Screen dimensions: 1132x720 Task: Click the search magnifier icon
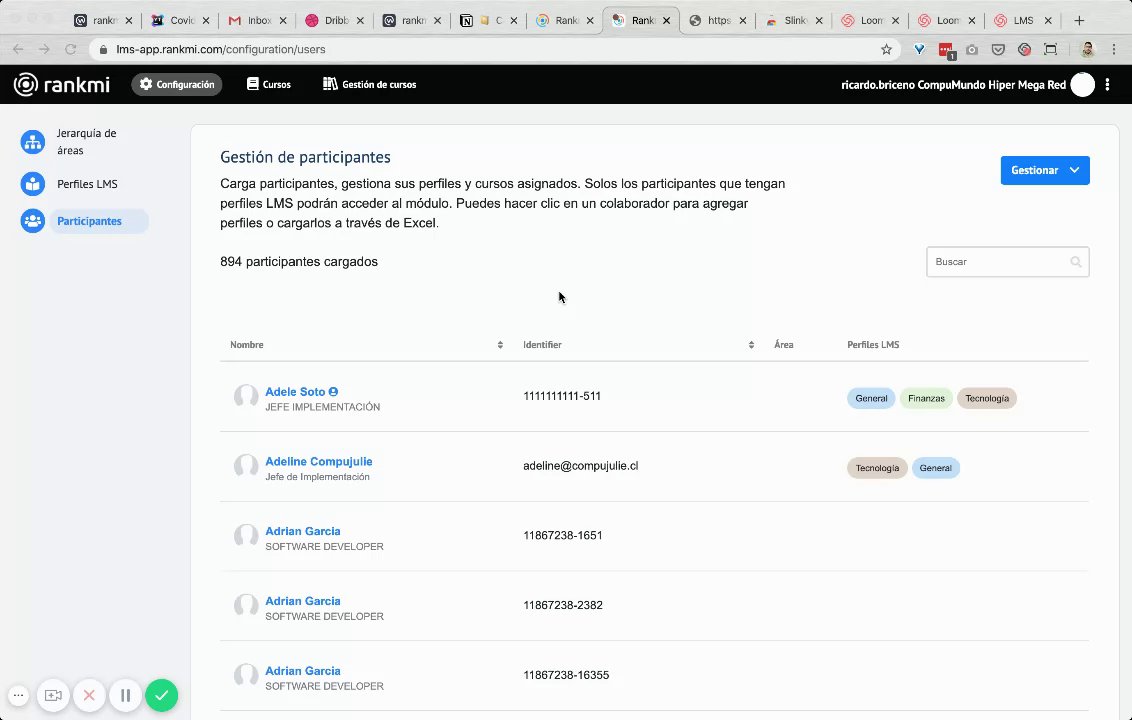click(x=1076, y=262)
